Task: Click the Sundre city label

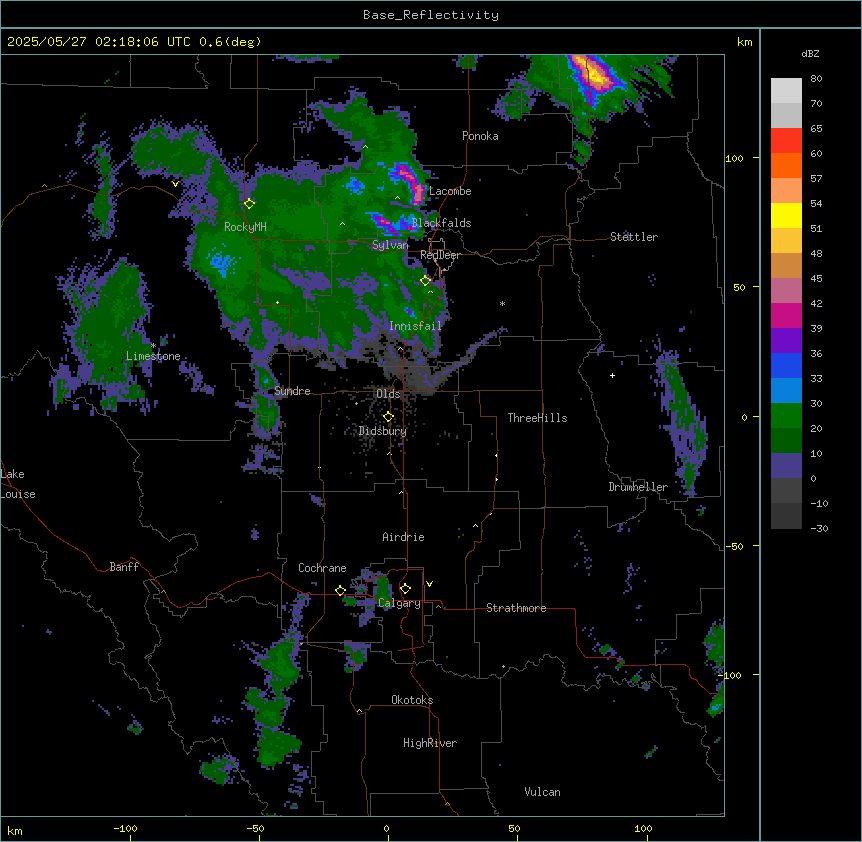Action: coord(292,391)
